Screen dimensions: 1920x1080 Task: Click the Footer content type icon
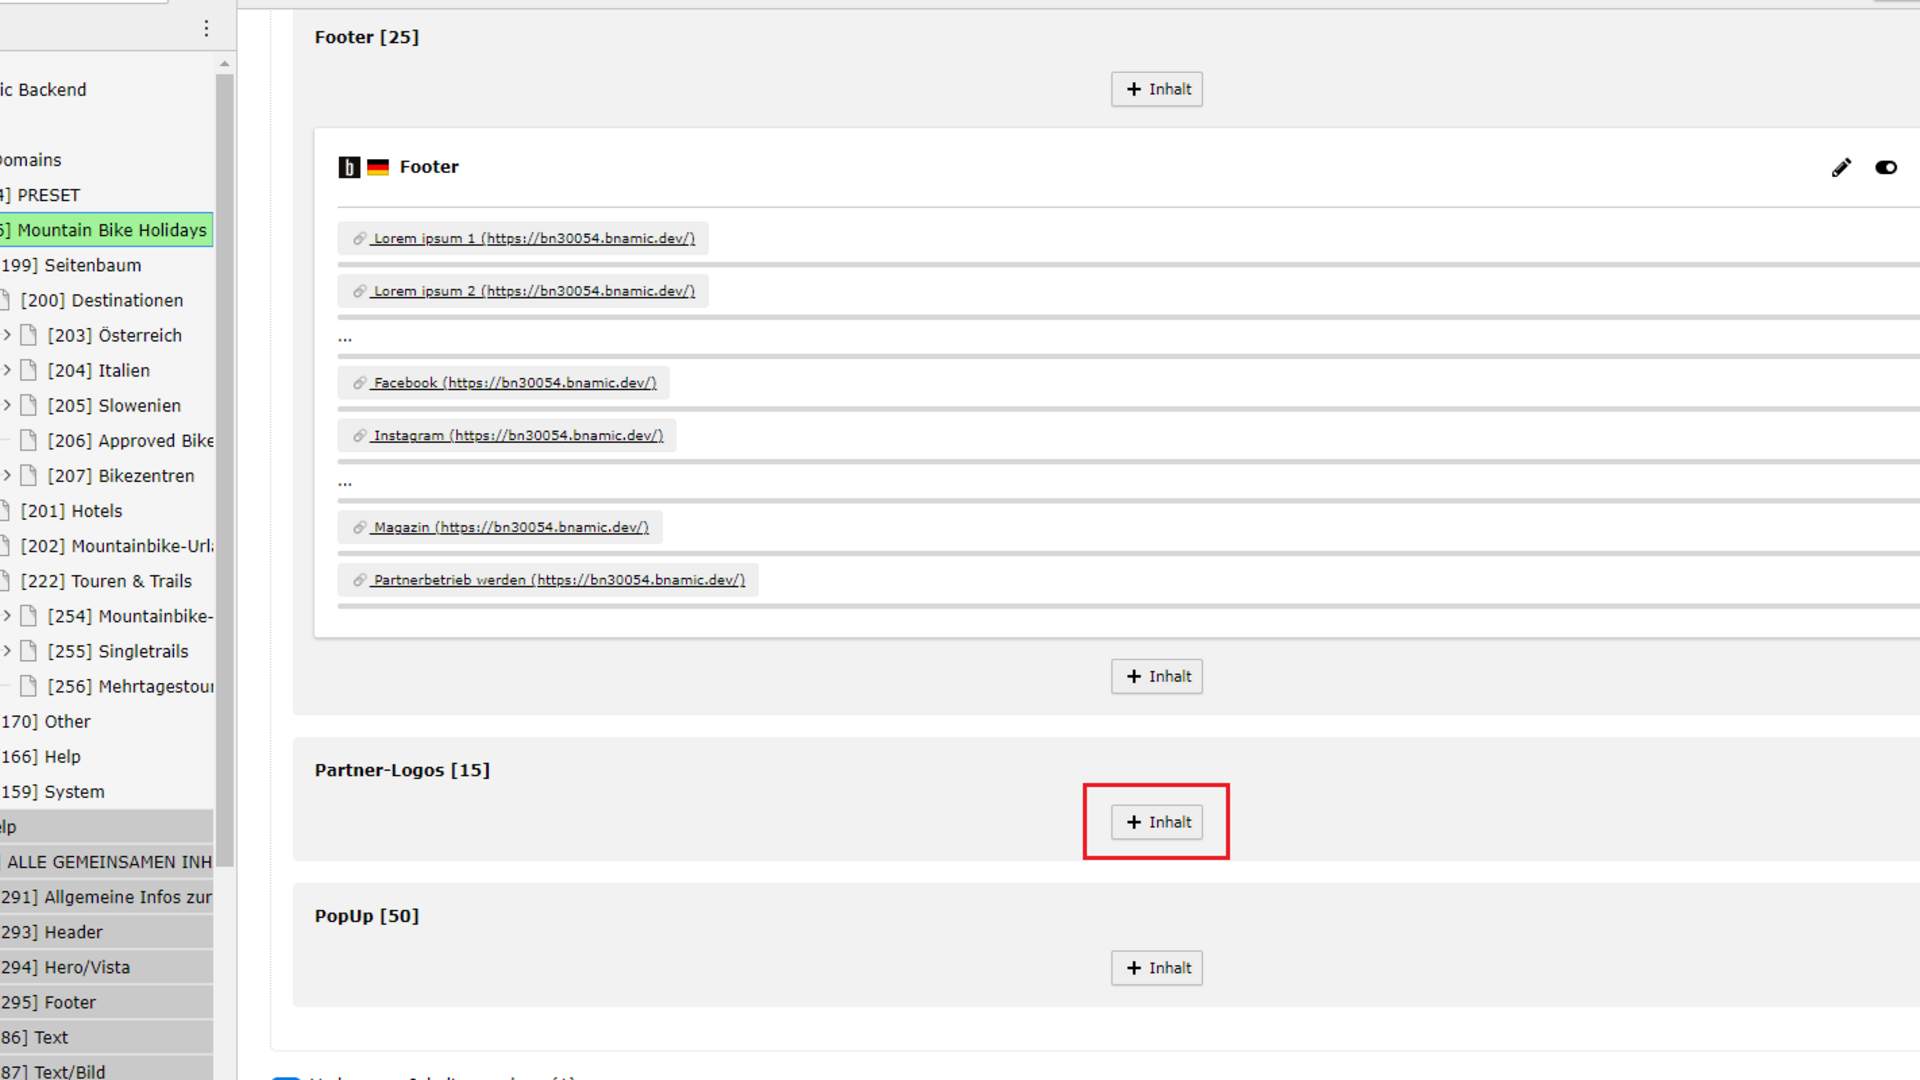click(x=349, y=168)
